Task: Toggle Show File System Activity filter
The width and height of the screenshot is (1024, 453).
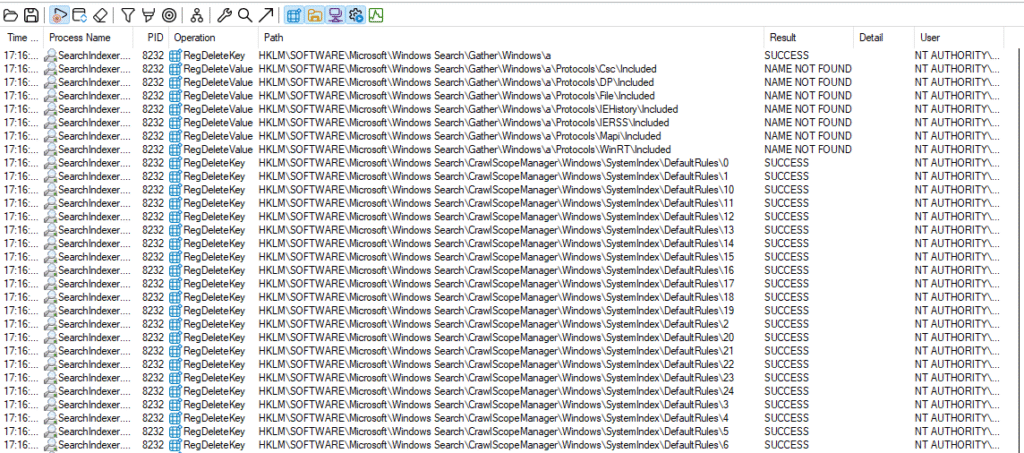Action: tap(314, 15)
